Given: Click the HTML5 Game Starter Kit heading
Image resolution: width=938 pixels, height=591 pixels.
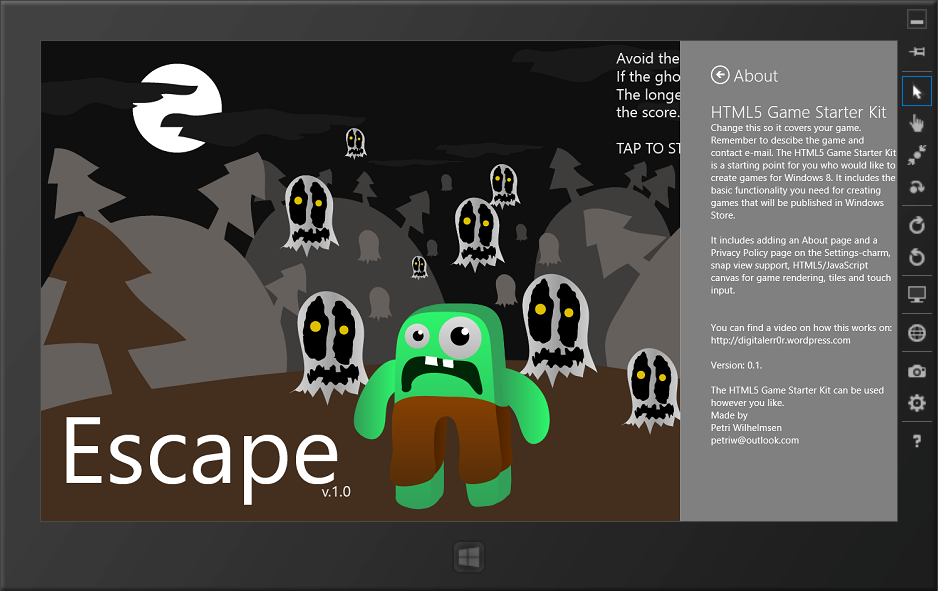Looking at the screenshot, I should tap(798, 112).
